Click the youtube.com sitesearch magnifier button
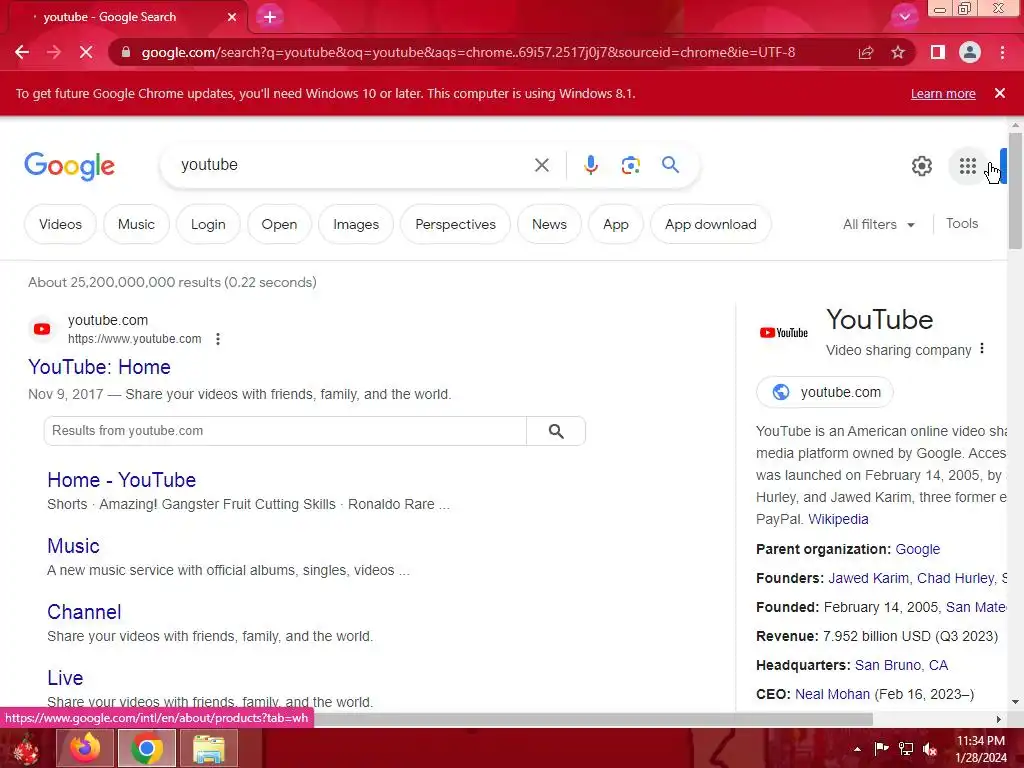 556,431
